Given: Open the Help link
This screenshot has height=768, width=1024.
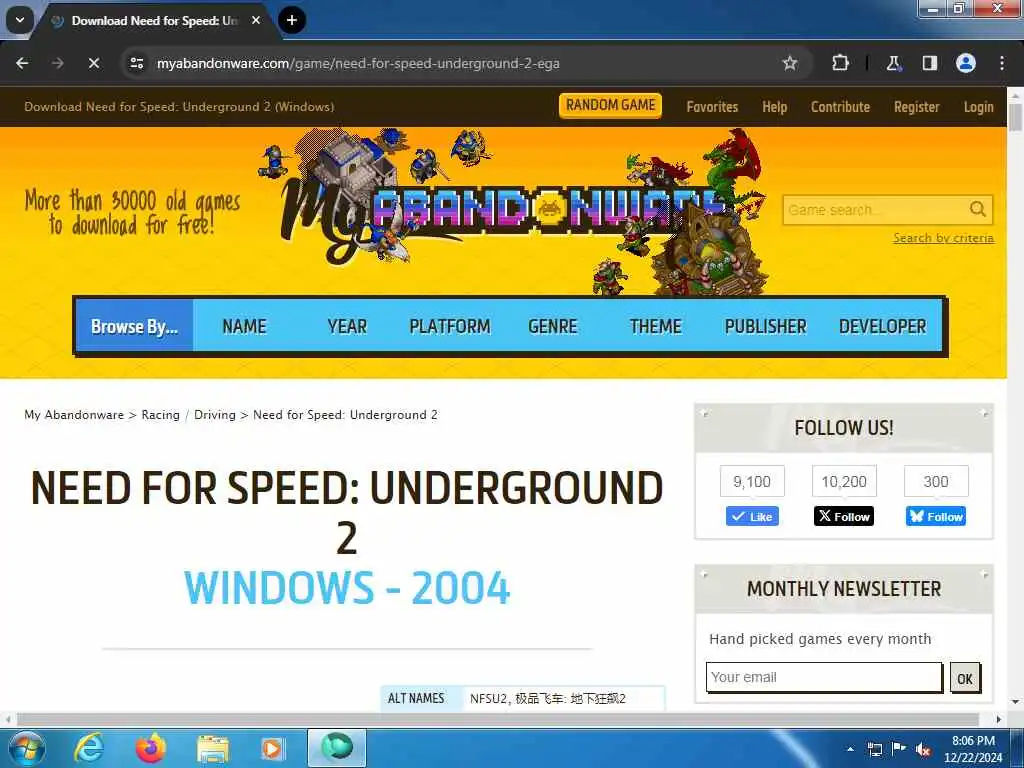Looking at the screenshot, I should coord(775,106).
